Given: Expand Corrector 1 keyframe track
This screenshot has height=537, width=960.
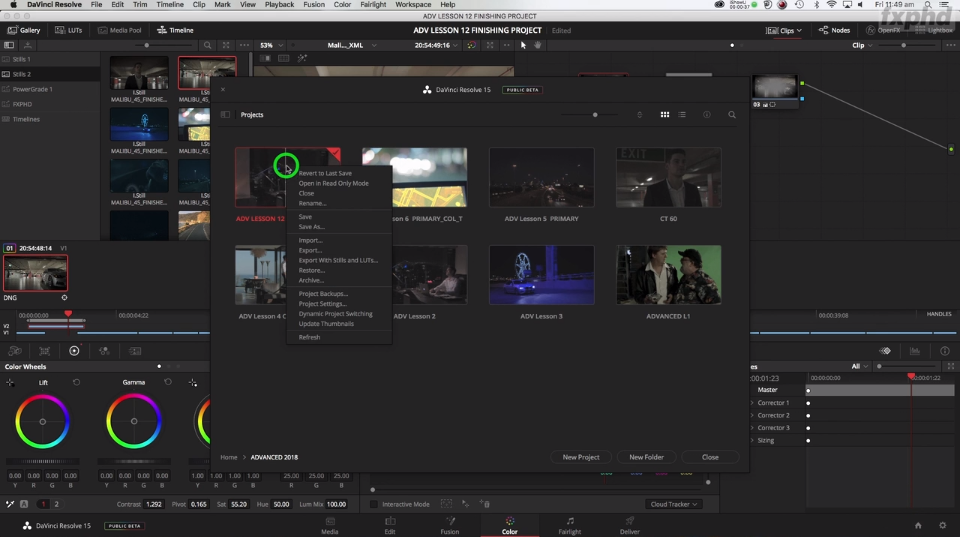Looking at the screenshot, I should [x=752, y=403].
